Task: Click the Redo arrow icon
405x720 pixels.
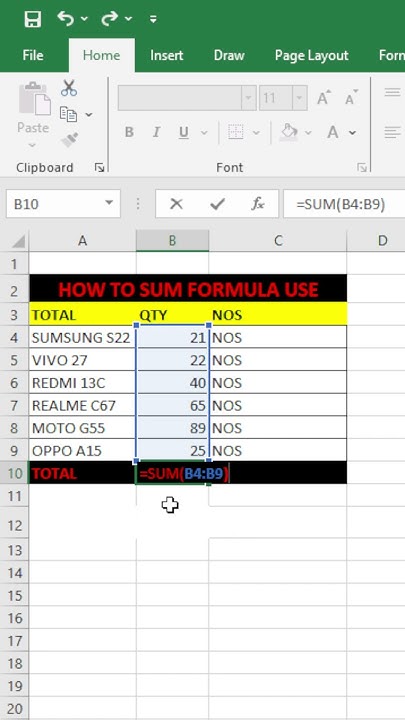Action: click(110, 18)
